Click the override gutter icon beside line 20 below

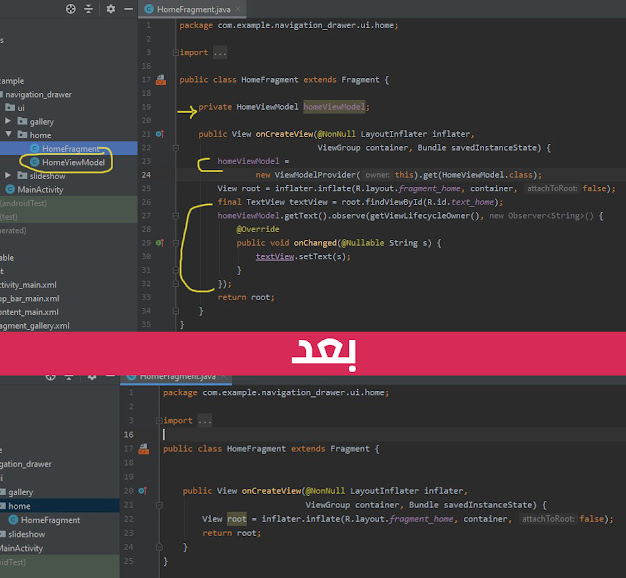point(143,491)
